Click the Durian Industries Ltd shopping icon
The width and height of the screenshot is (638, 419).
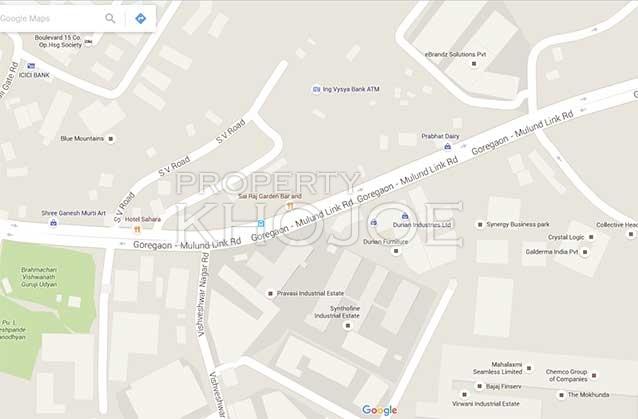tap(404, 216)
